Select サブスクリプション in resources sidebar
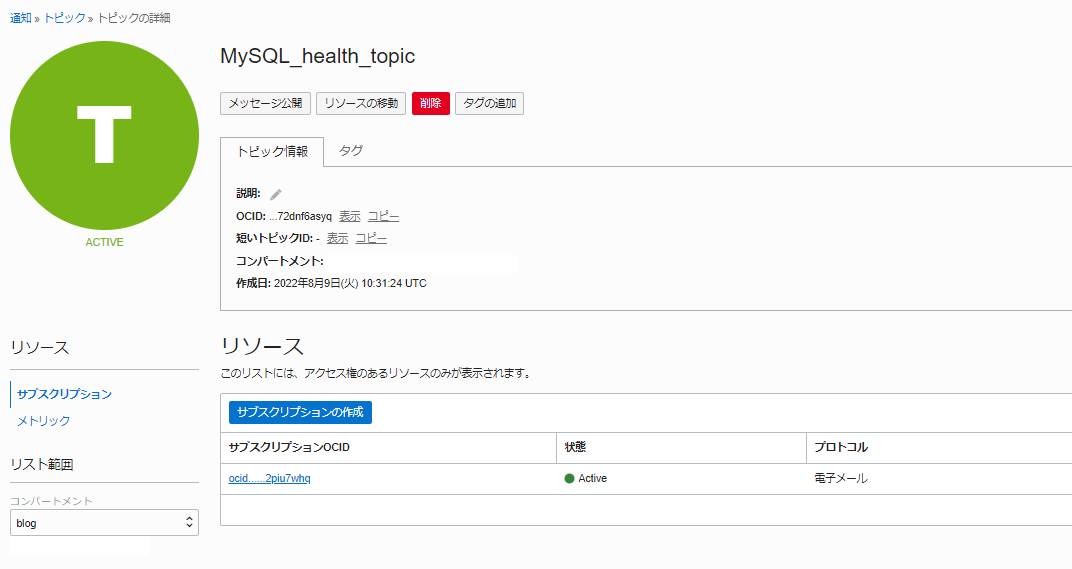The height and width of the screenshot is (569, 1072). point(64,394)
